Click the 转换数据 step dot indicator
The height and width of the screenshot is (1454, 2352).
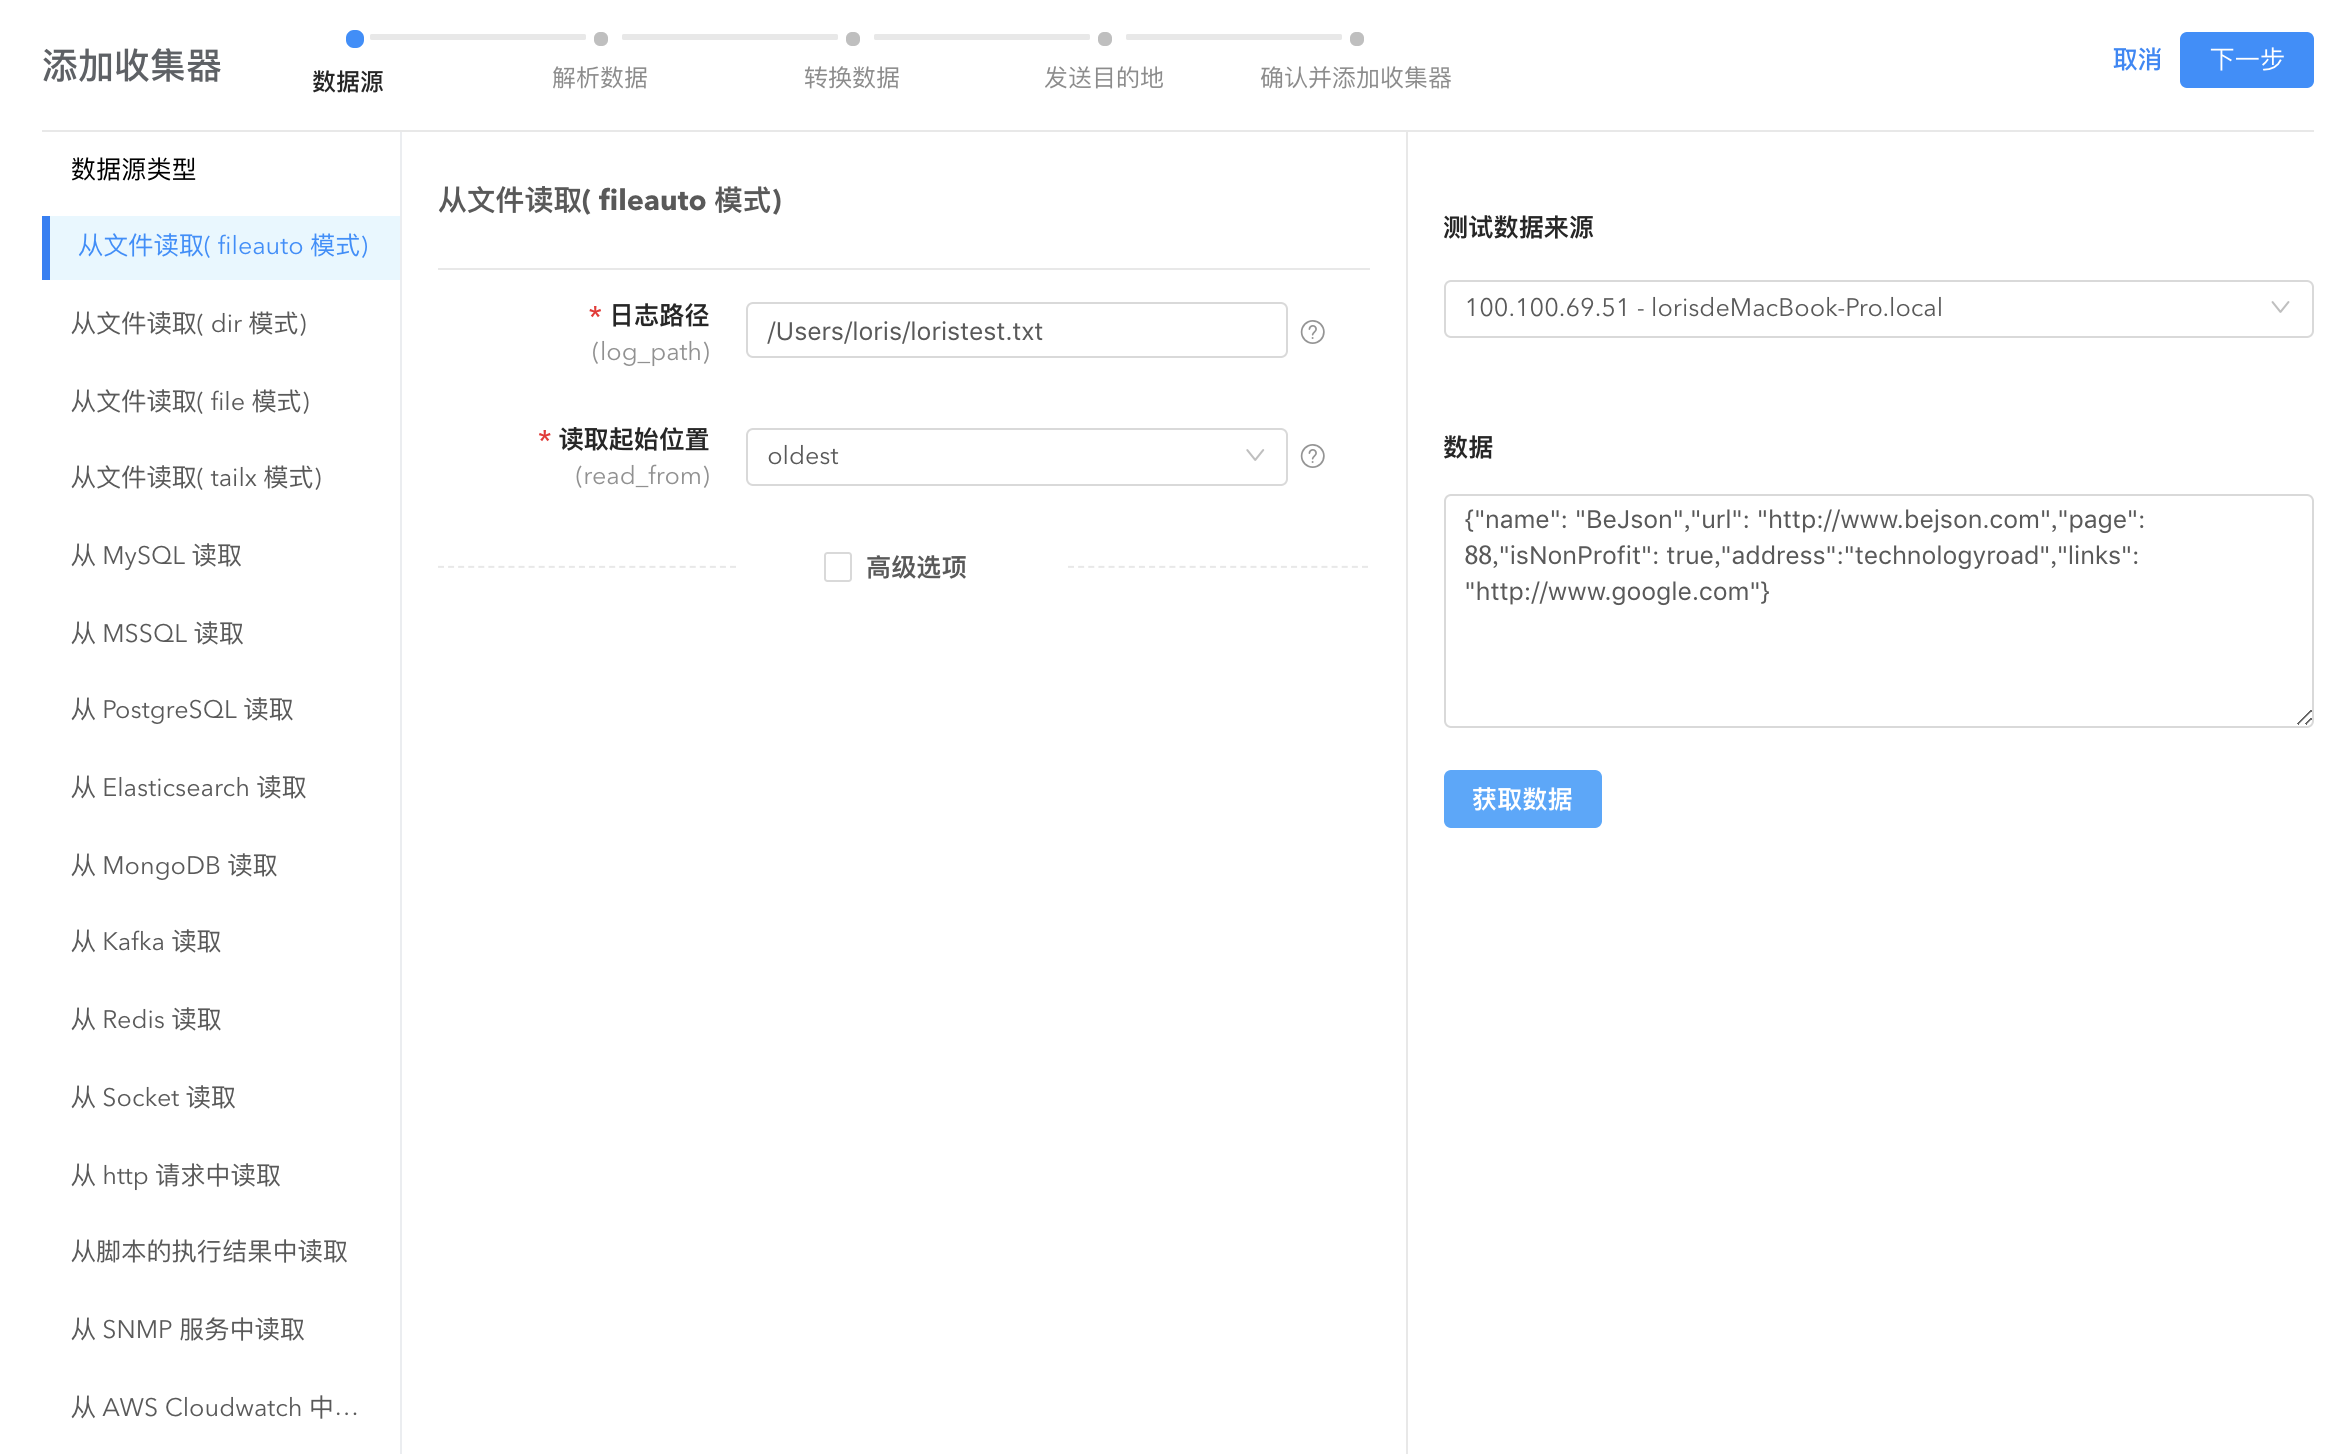coord(852,39)
